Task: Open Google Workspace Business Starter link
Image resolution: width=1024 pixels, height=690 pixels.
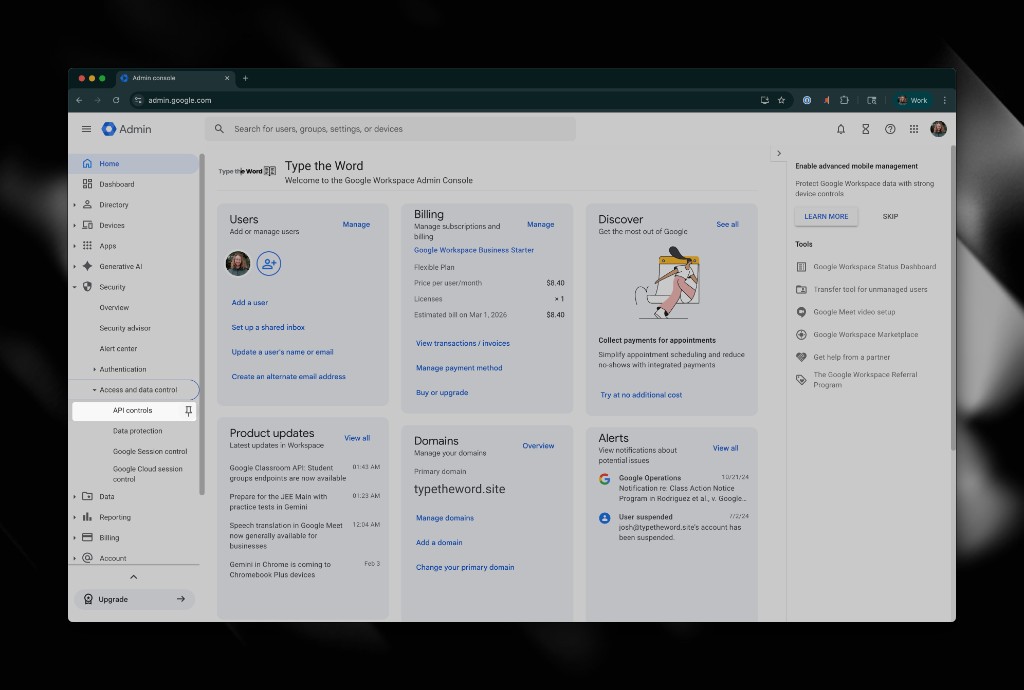Action: [x=473, y=250]
